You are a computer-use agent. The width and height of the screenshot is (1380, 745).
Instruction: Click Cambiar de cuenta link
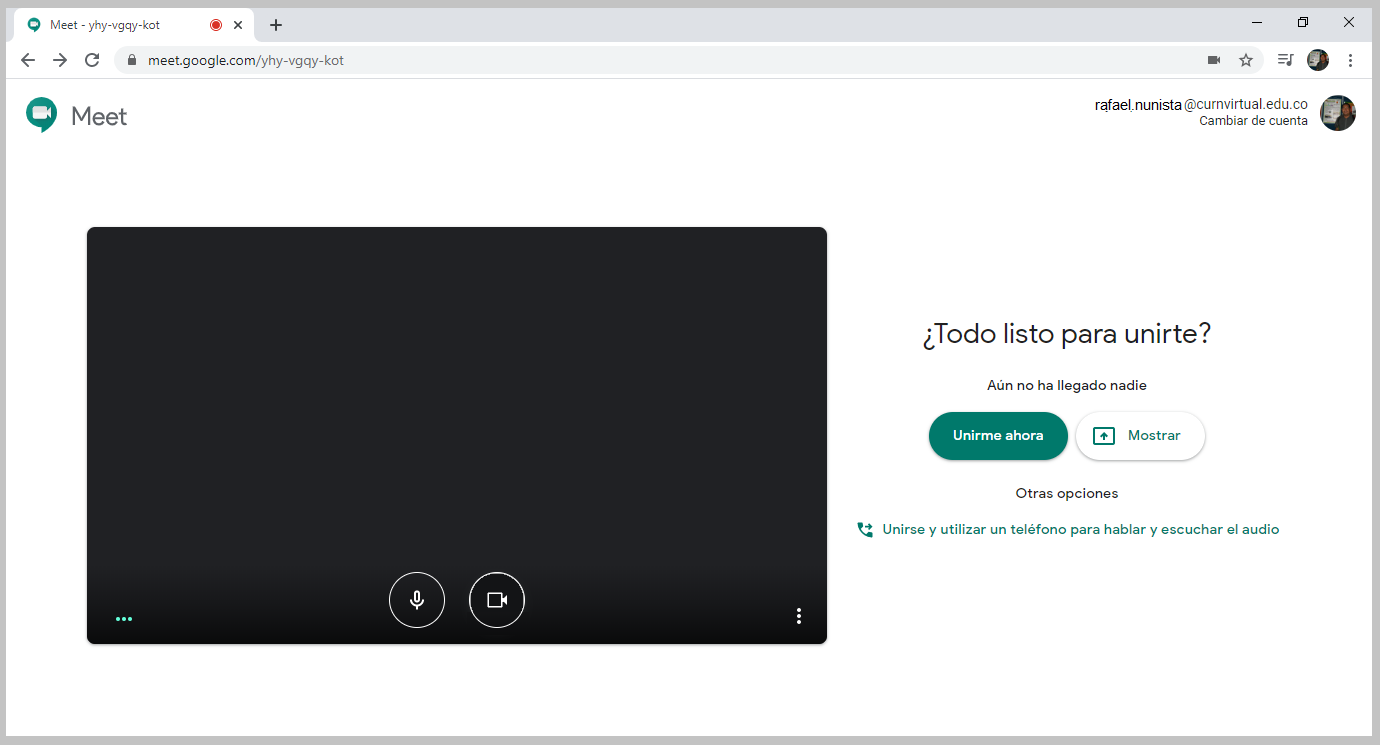[1253, 121]
